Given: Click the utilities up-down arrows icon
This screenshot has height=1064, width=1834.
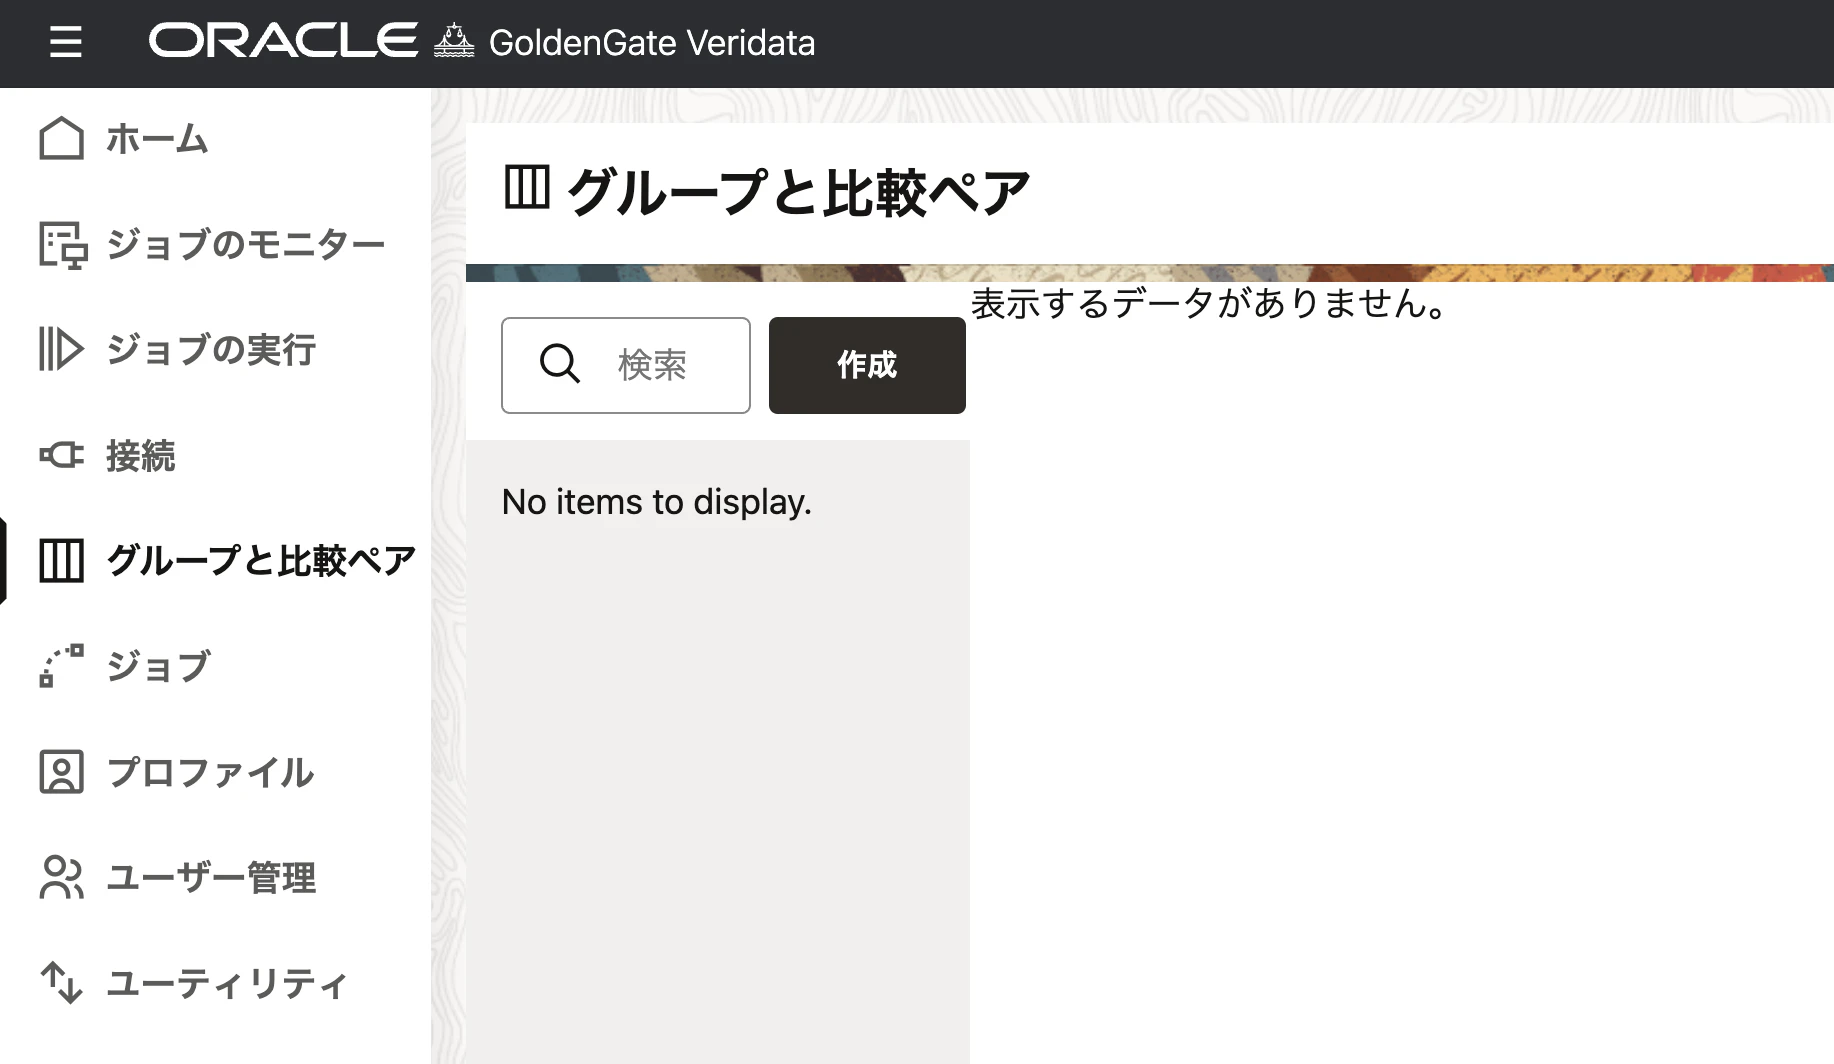Looking at the screenshot, I should point(61,983).
